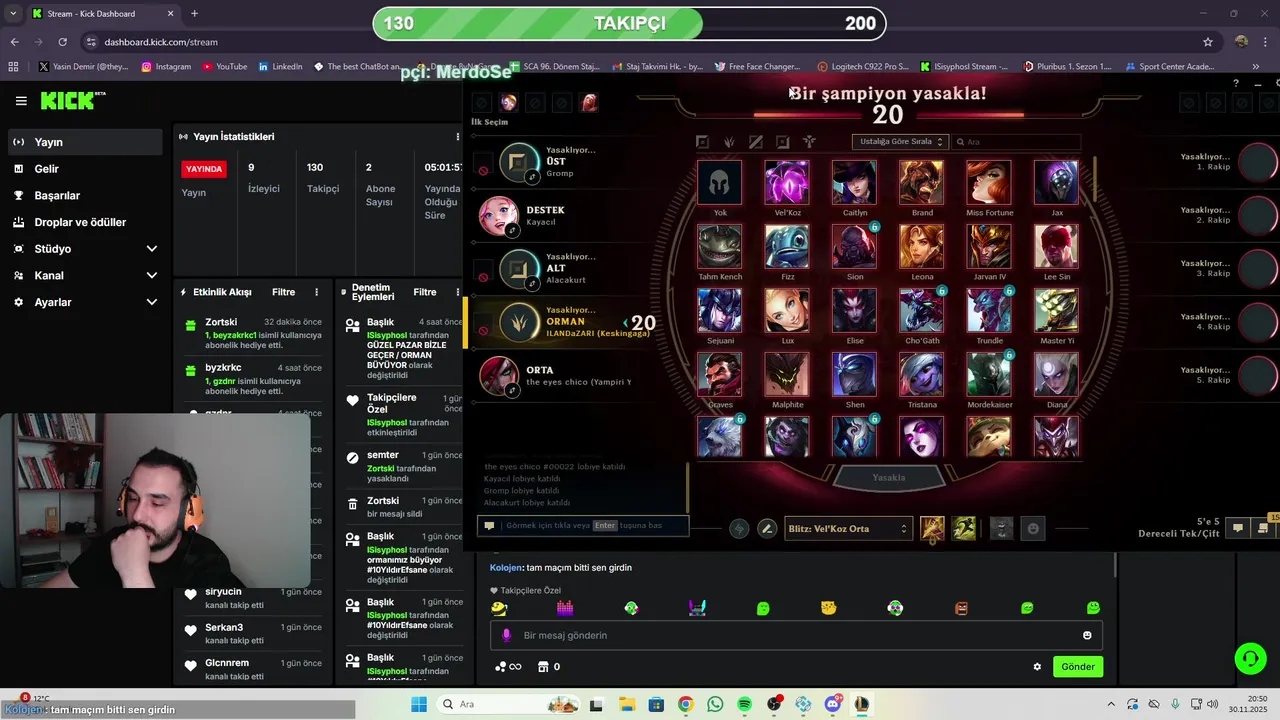This screenshot has height=720, width=1280.
Task: Toggle swap icon on ÜST Gromp player
Action: click(532, 177)
